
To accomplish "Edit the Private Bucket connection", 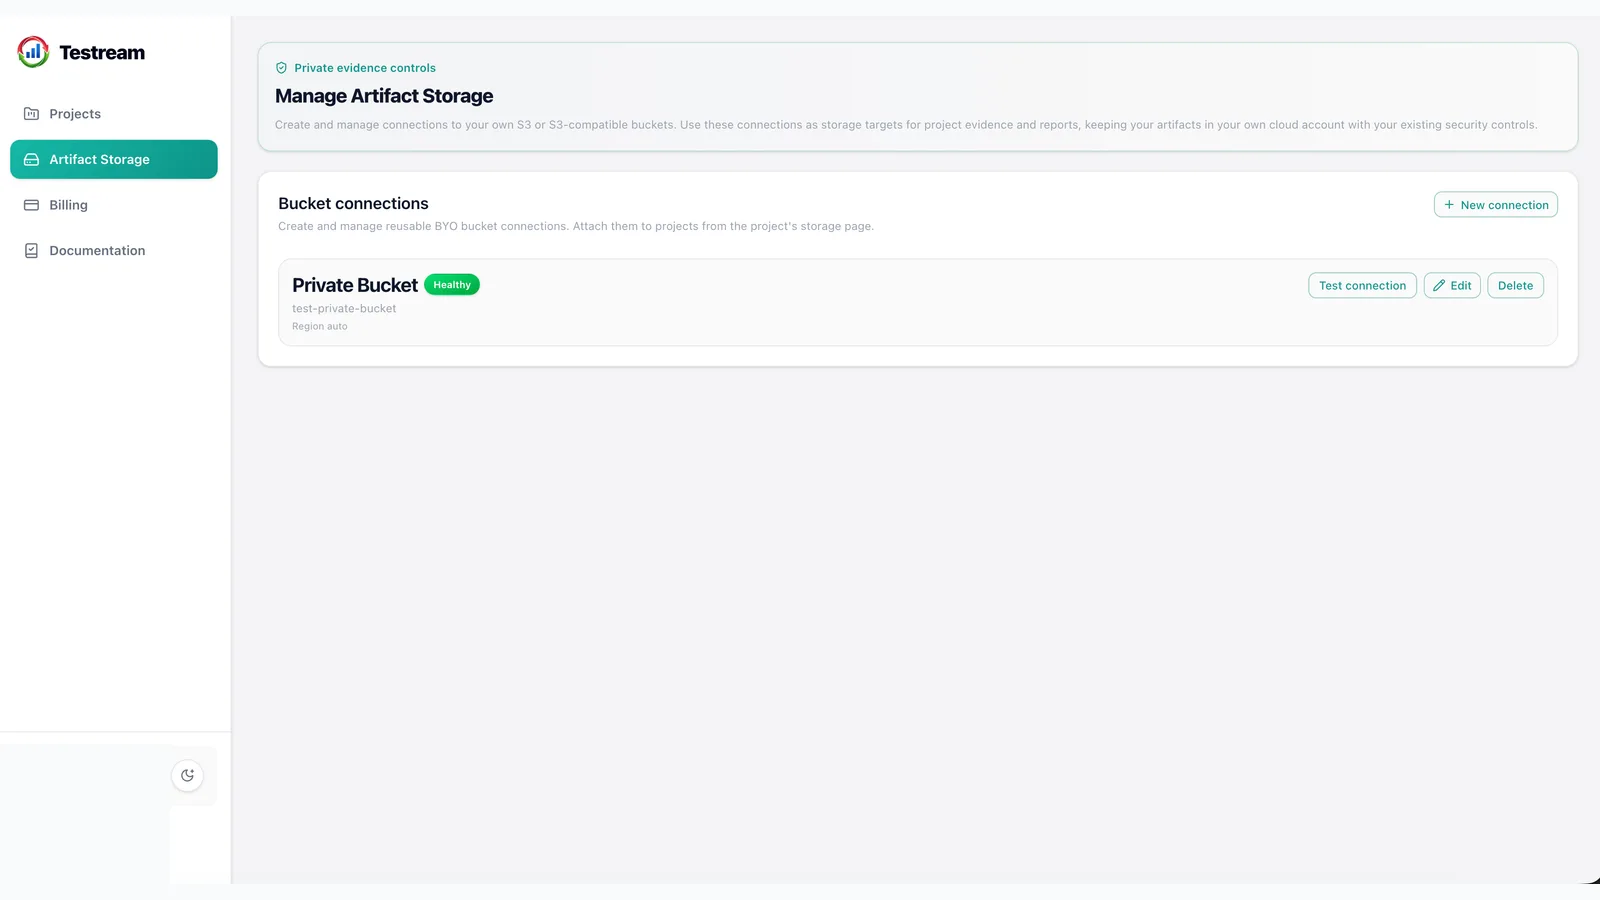I will (x=1452, y=286).
